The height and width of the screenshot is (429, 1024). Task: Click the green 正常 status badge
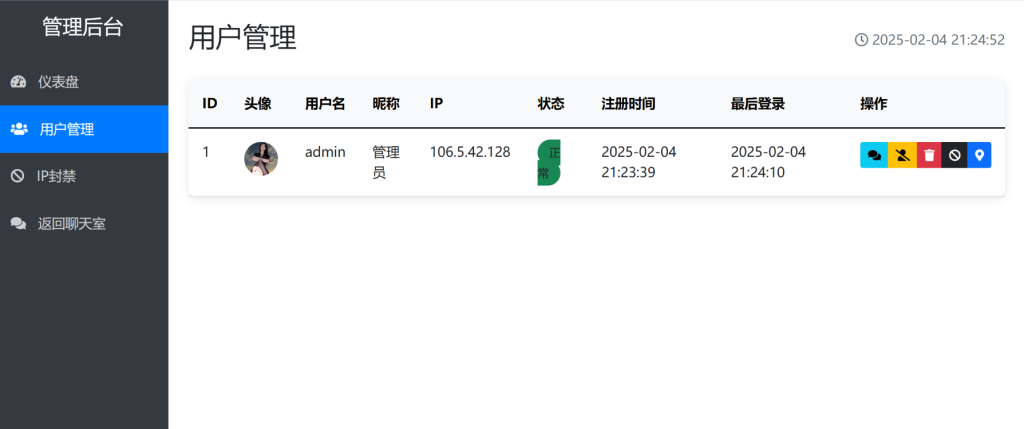point(549,162)
